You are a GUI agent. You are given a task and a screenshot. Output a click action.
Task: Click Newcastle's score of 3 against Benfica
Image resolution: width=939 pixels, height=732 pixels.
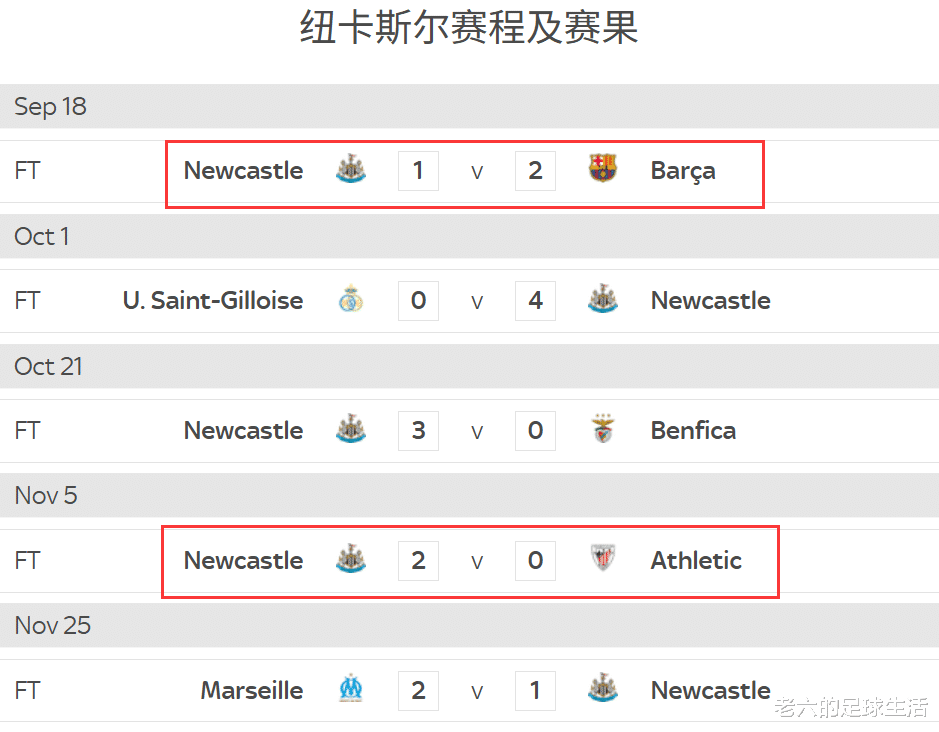click(x=418, y=430)
